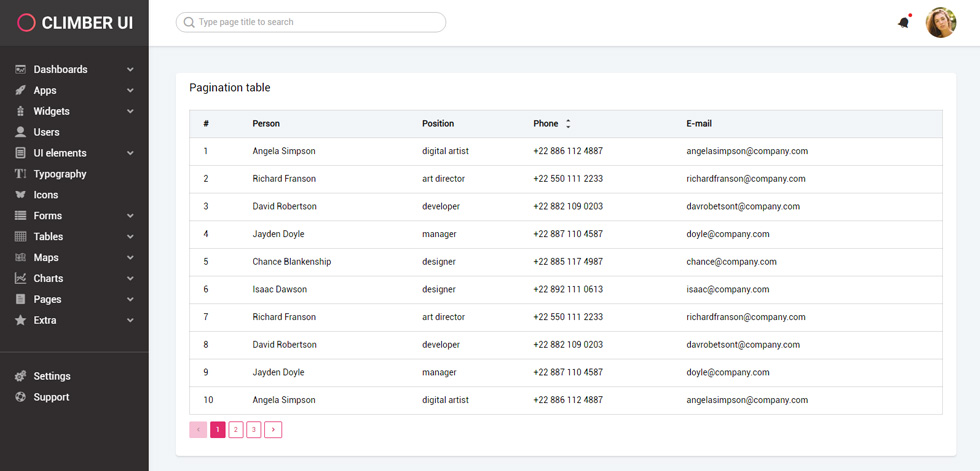Click the Support globe icon
The image size is (980, 471).
point(21,397)
